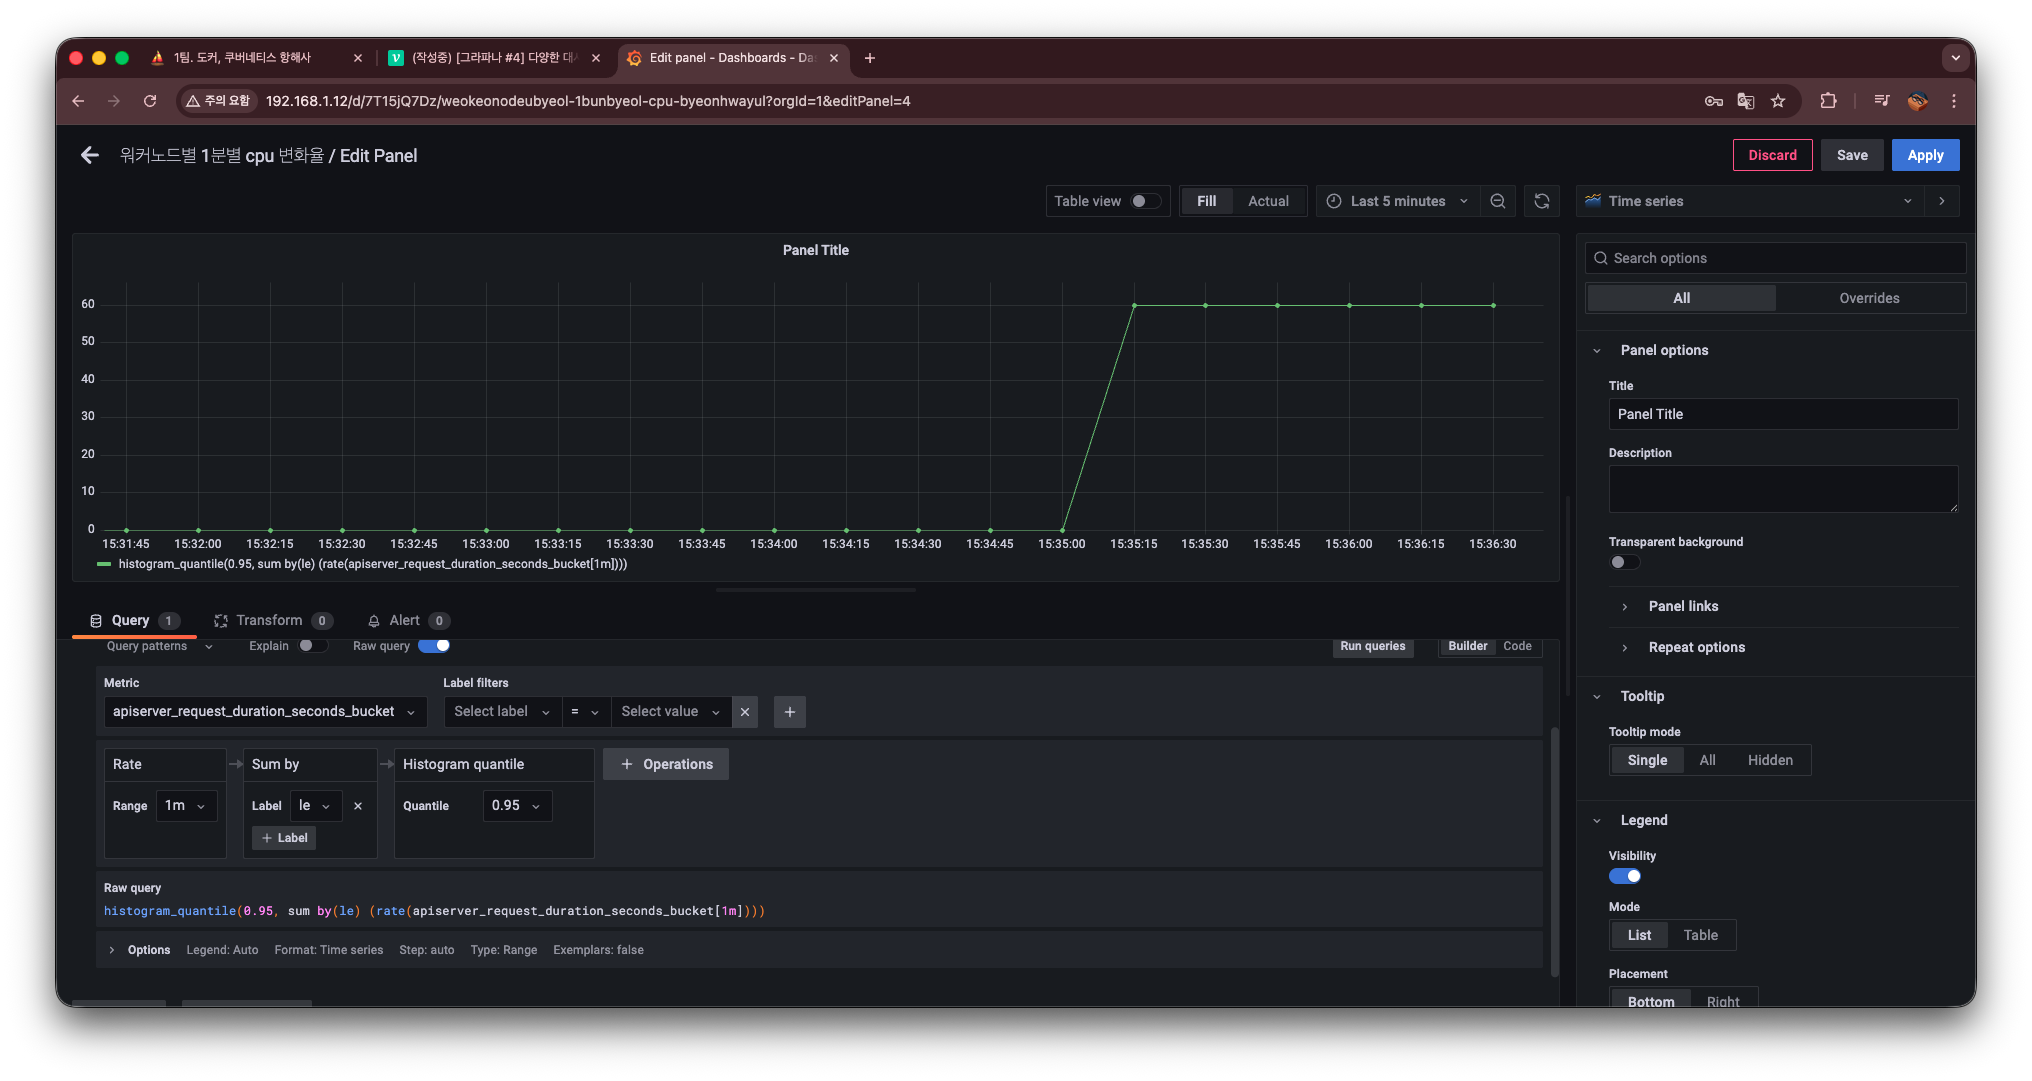
Task: Click the panel Title input field
Action: tap(1782, 414)
